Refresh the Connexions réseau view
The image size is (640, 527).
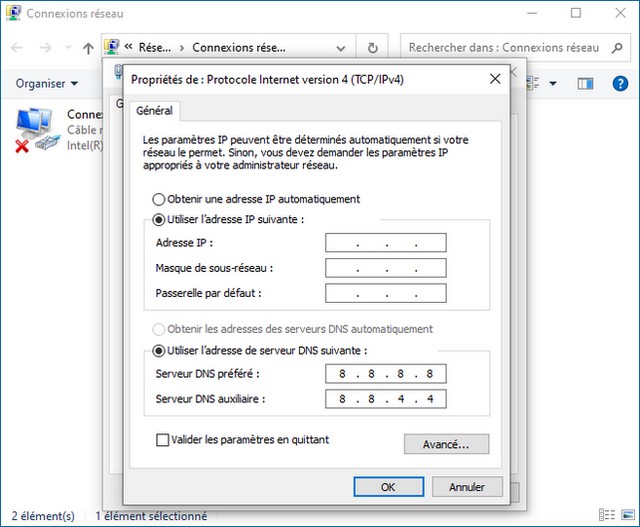(x=372, y=48)
